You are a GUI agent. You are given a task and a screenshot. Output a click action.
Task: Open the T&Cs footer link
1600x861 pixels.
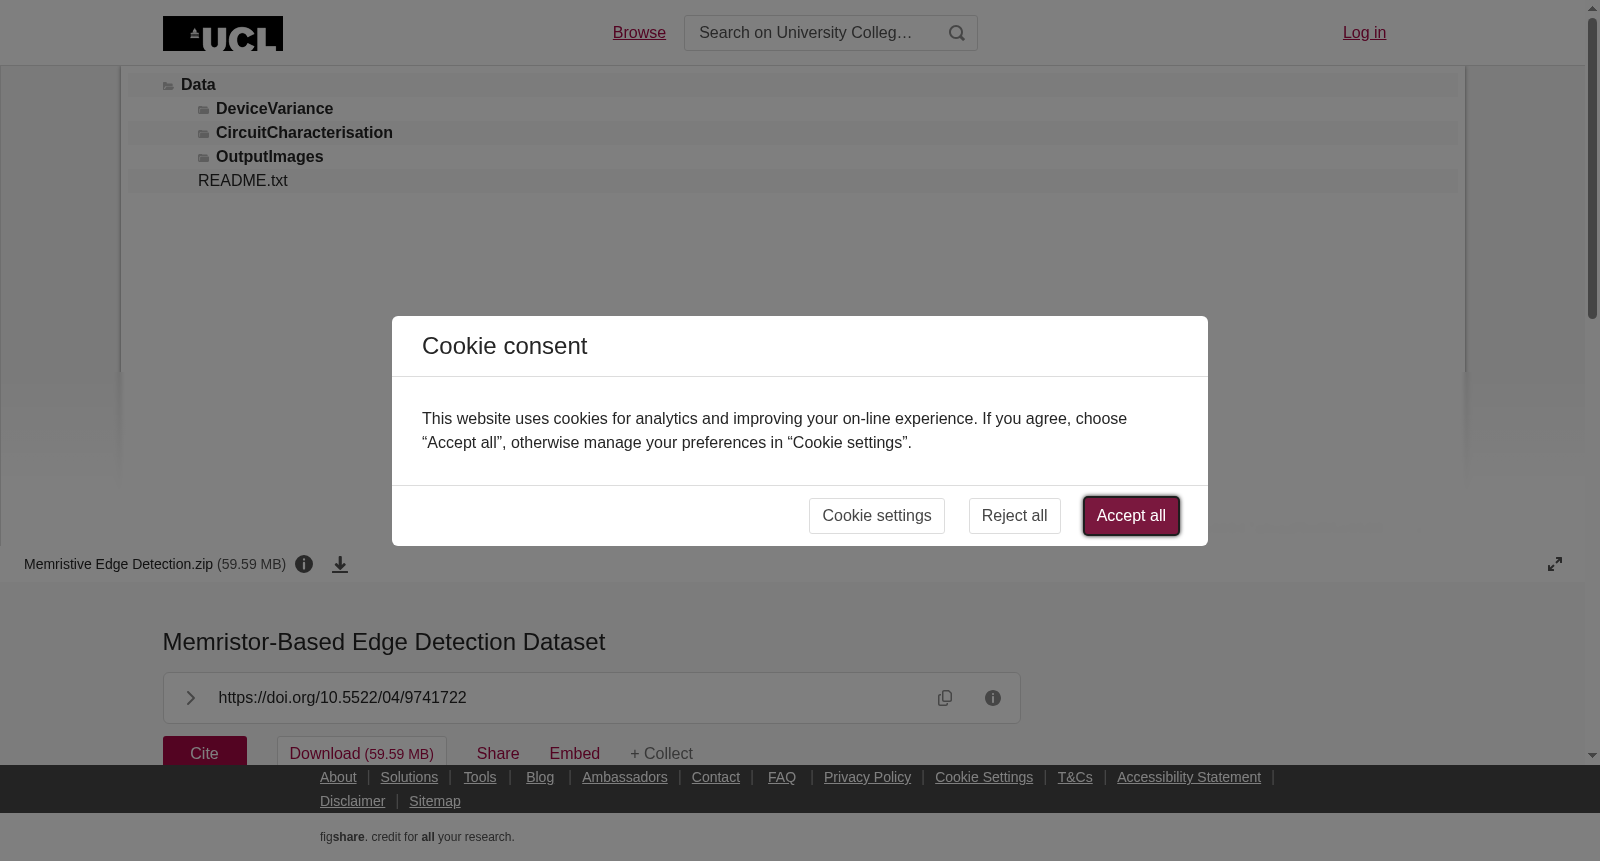[x=1075, y=777]
